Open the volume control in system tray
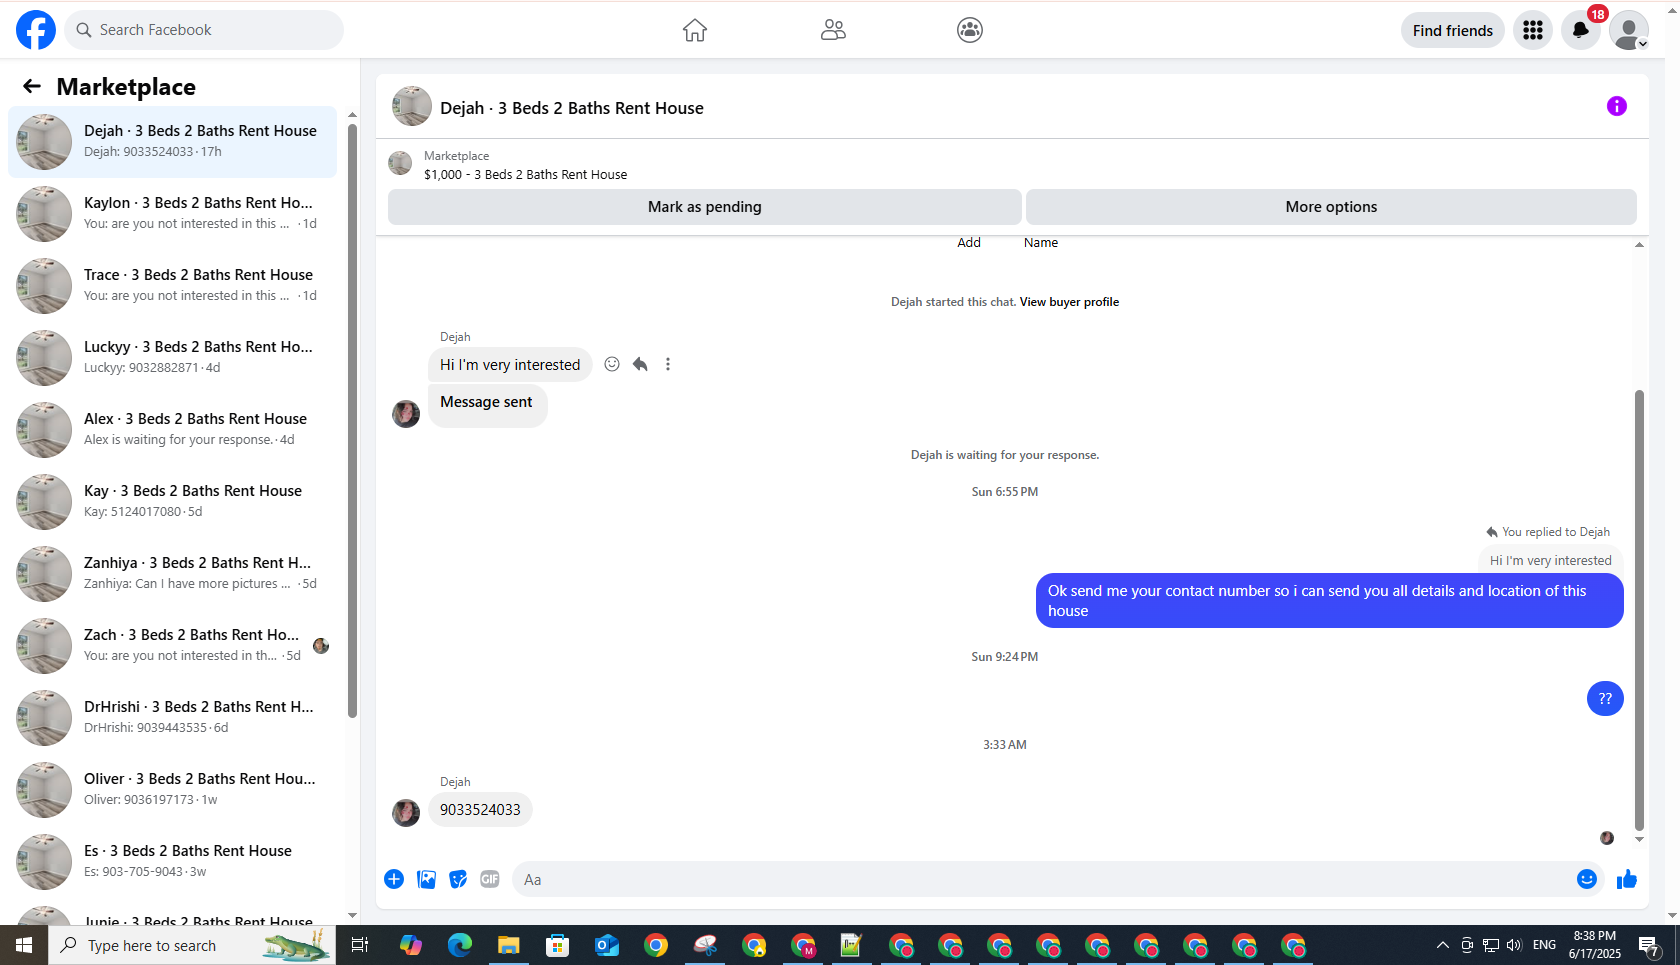Viewport: 1680px width, 965px height. [1514, 945]
